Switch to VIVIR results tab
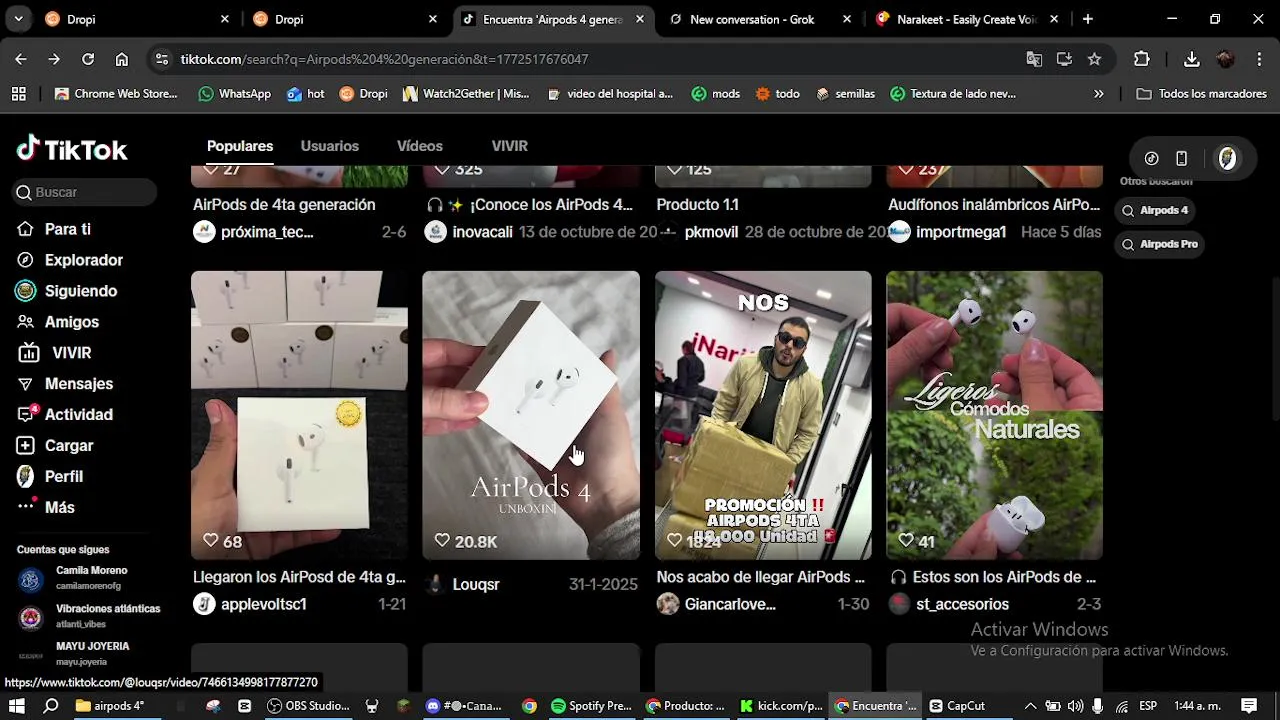The image size is (1280, 720). tap(509, 146)
